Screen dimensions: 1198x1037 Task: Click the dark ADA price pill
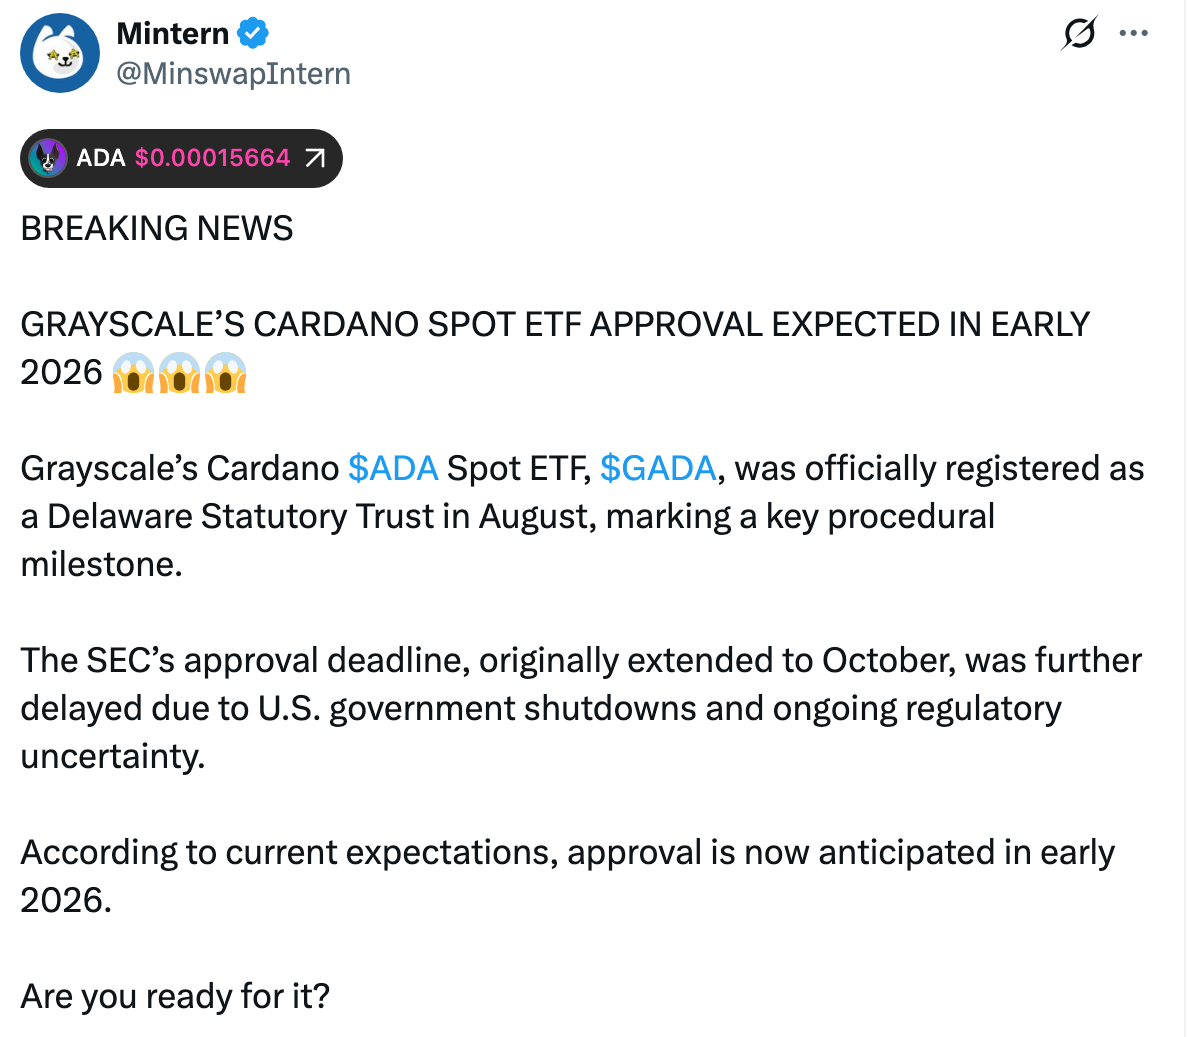coord(181,157)
